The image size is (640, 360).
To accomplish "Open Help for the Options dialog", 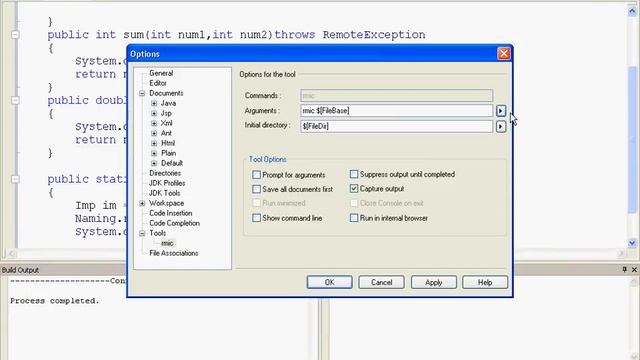I will pyautogui.click(x=485, y=282).
